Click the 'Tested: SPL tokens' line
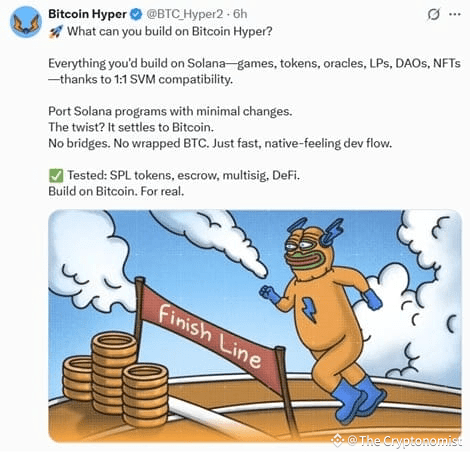 point(183,175)
